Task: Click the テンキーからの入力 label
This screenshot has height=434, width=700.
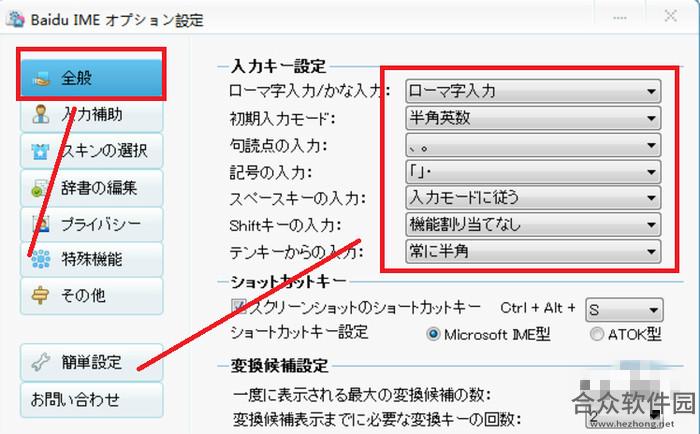Action: tap(296, 253)
